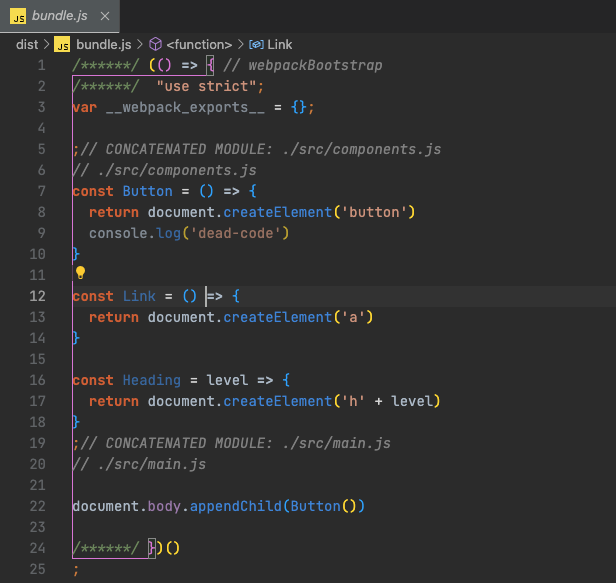Click the Heading constant name on line 16
This screenshot has height=583, width=616.
click(x=152, y=380)
